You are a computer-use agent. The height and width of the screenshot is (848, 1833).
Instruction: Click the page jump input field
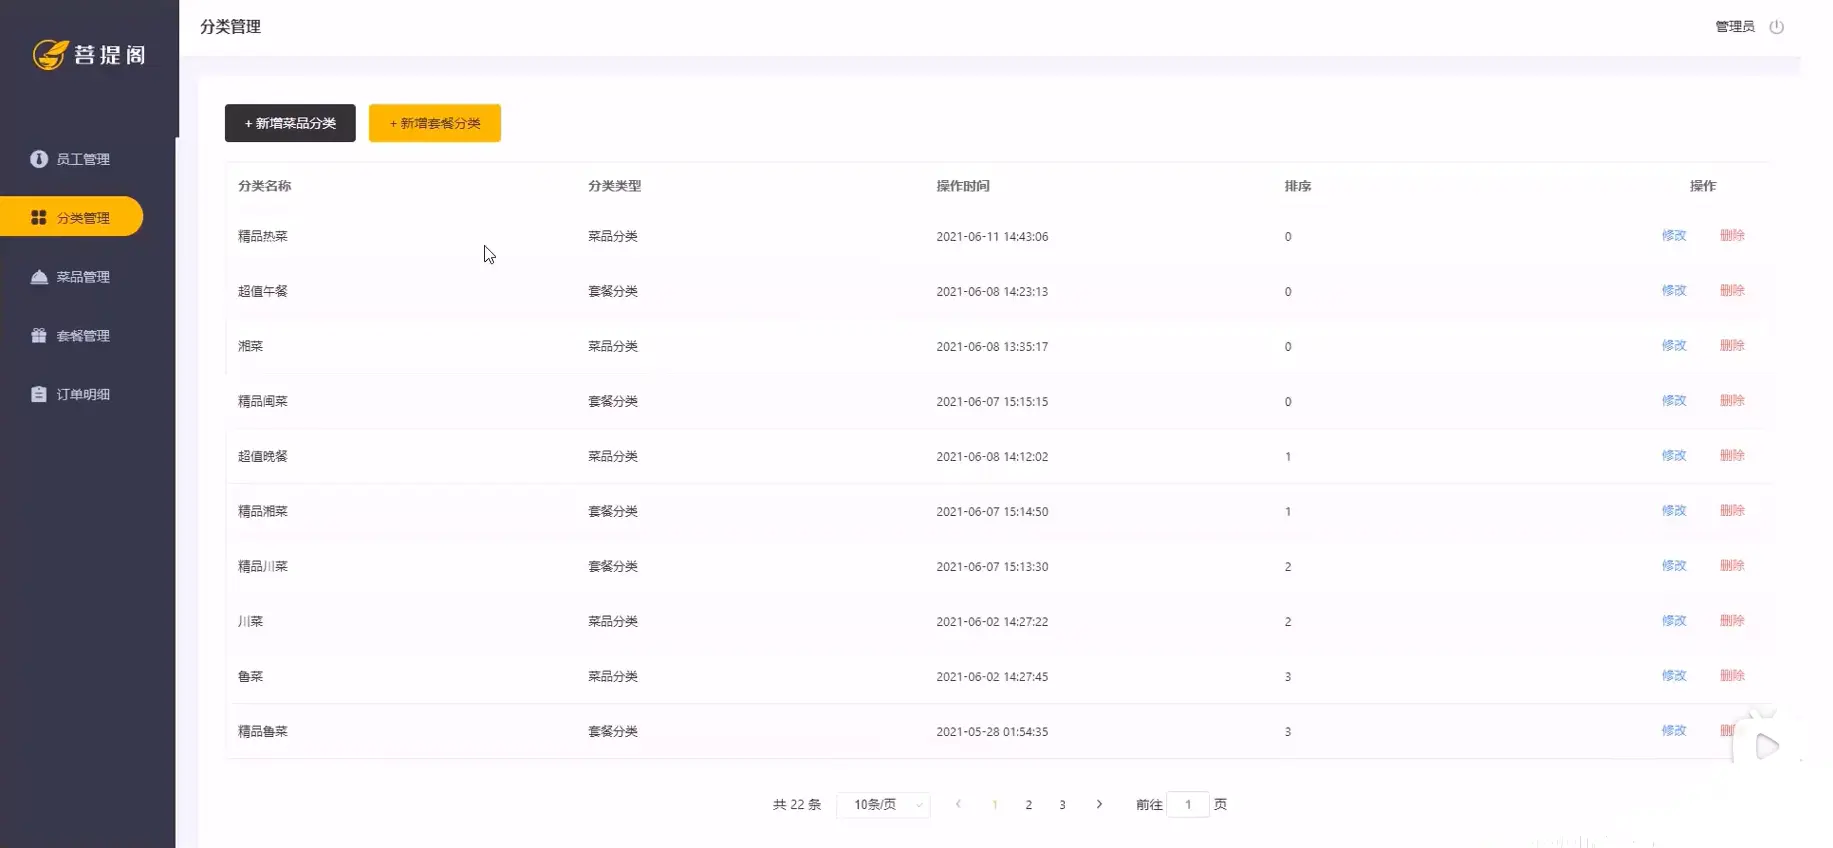[1188, 804]
